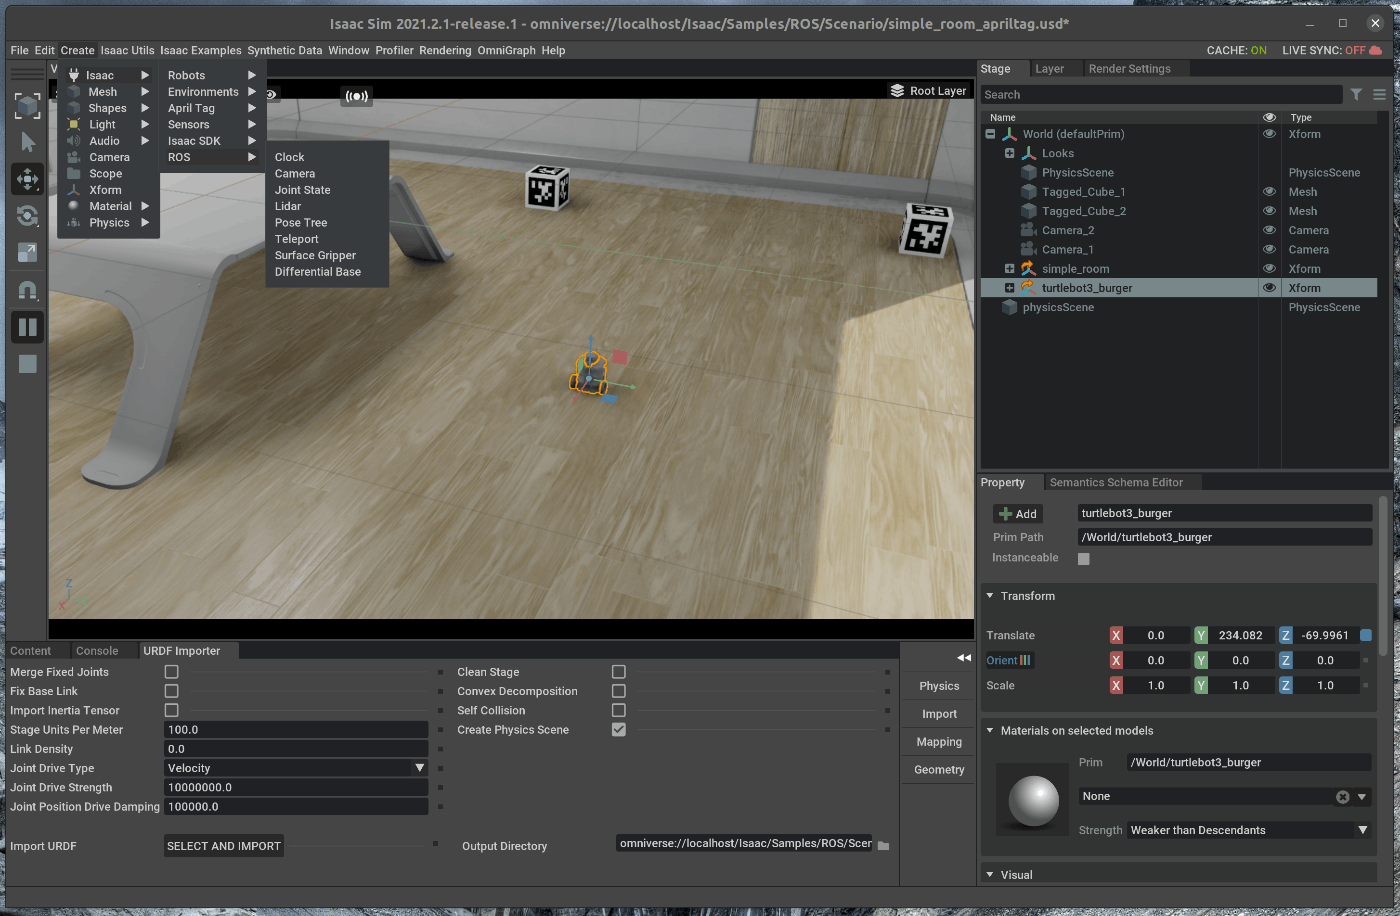Screen dimensions: 1400x916
Task: Click the World xform axis icon
Action: 1009,134
